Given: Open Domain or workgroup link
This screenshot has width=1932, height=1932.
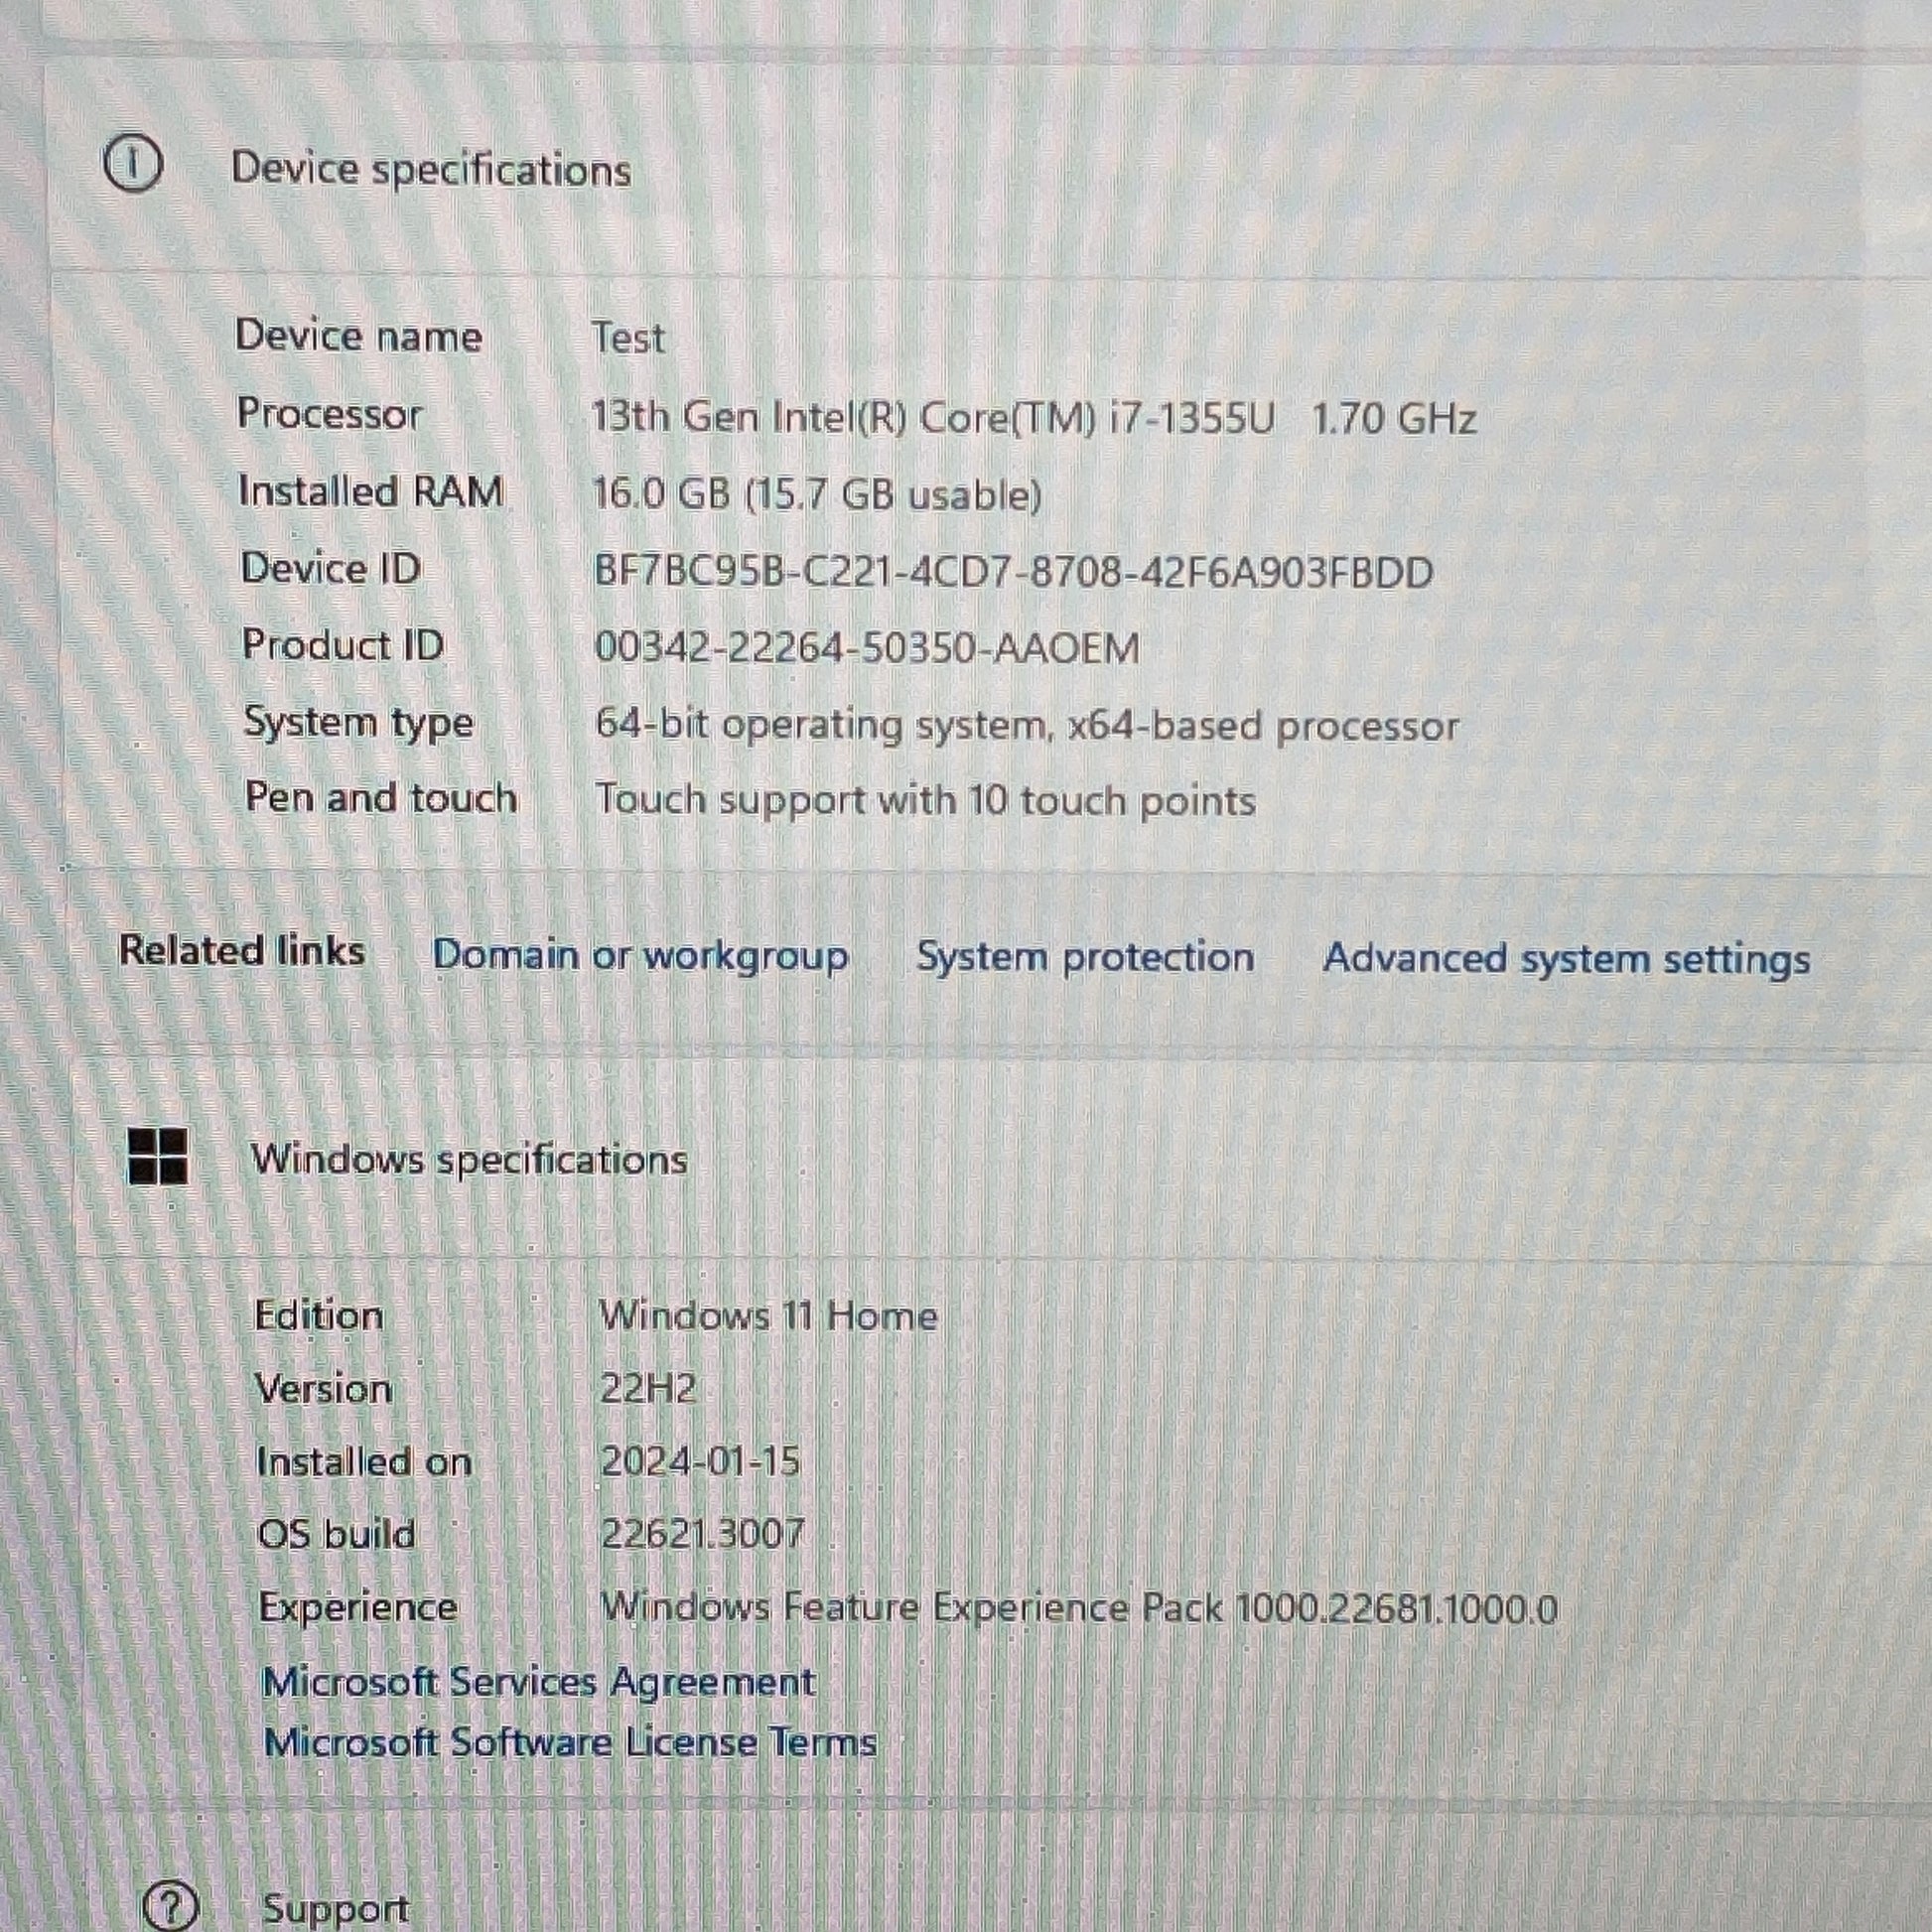Looking at the screenshot, I should click(x=640, y=955).
